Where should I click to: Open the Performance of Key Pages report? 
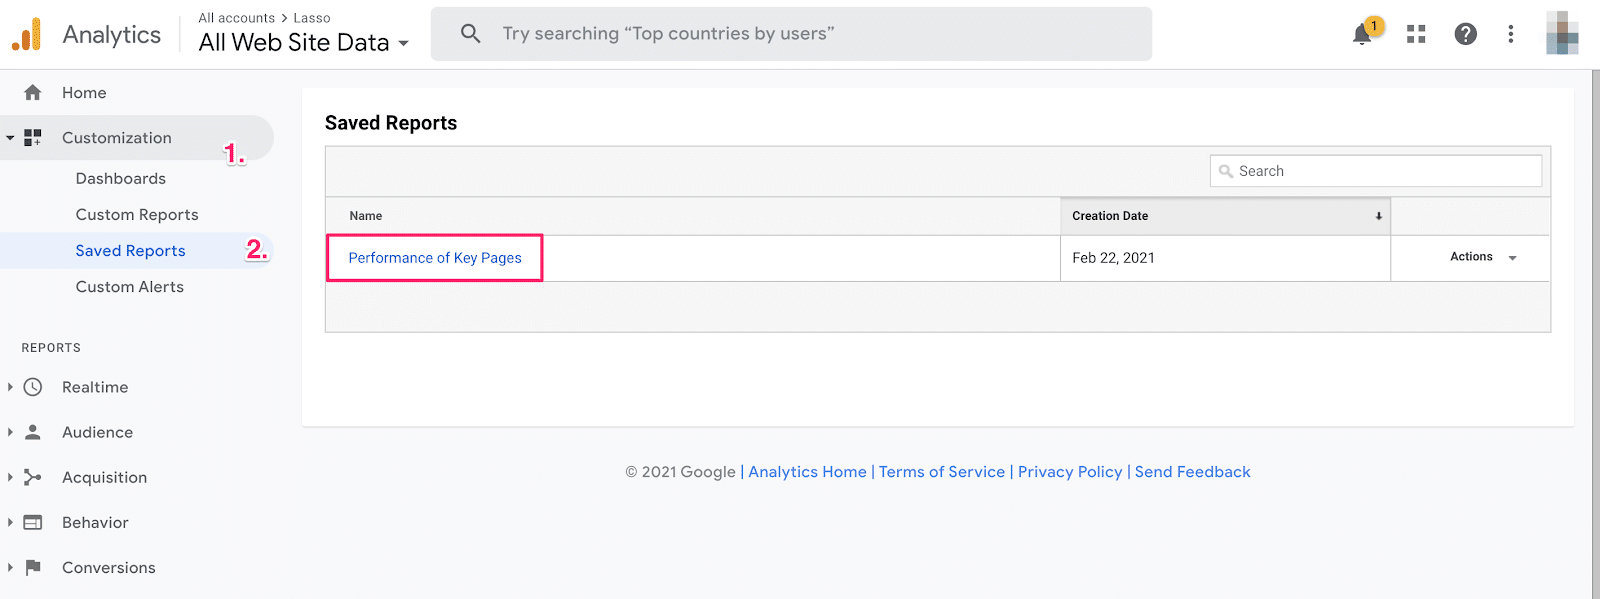(x=435, y=258)
